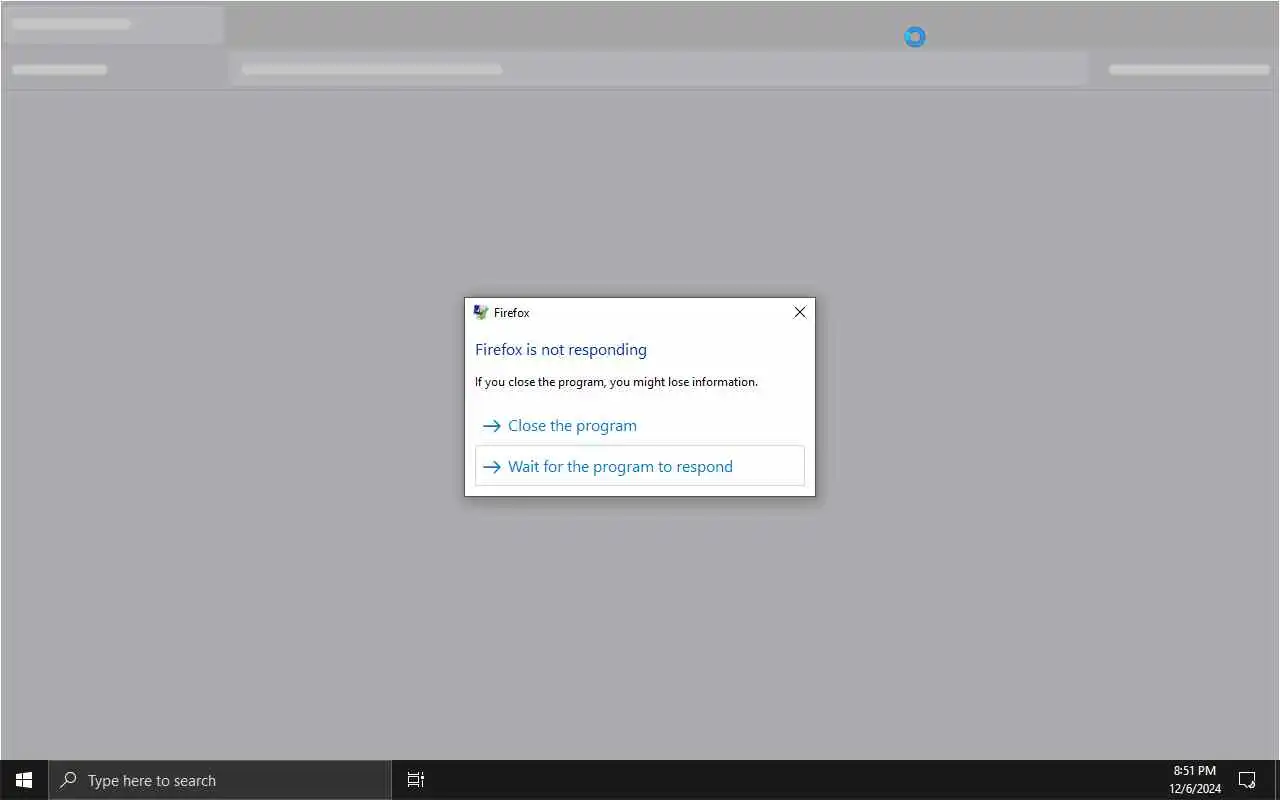Close the Firefox not responding dialog
The height and width of the screenshot is (800, 1280).
coord(799,312)
